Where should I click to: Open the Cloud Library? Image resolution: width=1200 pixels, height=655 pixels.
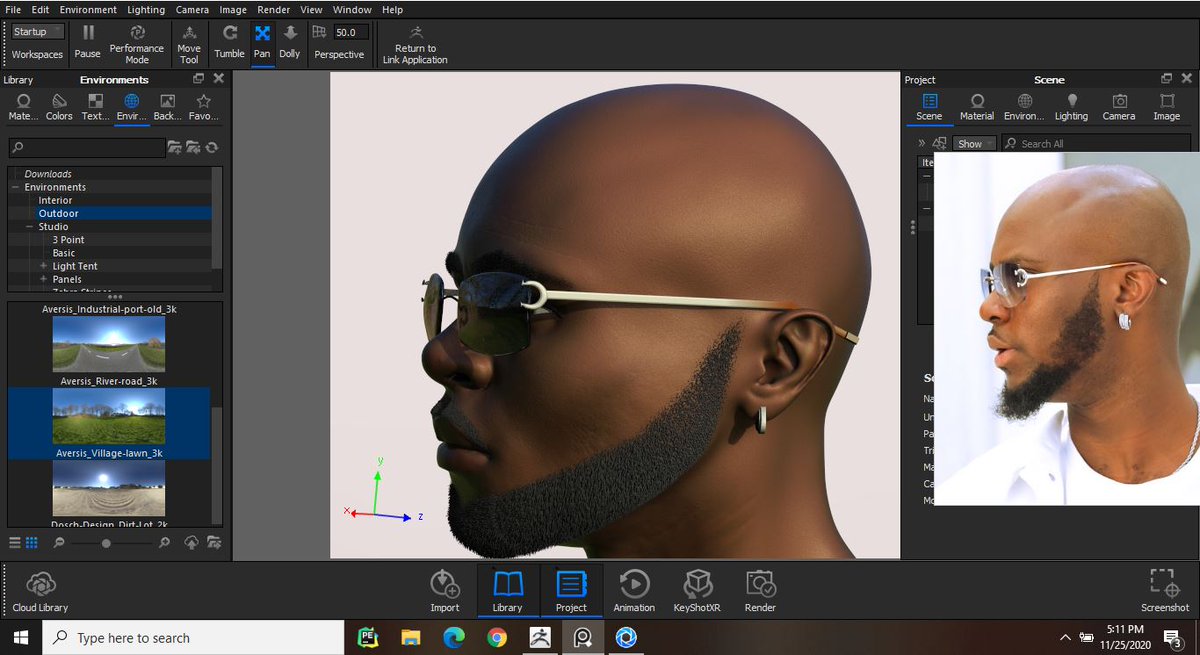(x=41, y=591)
